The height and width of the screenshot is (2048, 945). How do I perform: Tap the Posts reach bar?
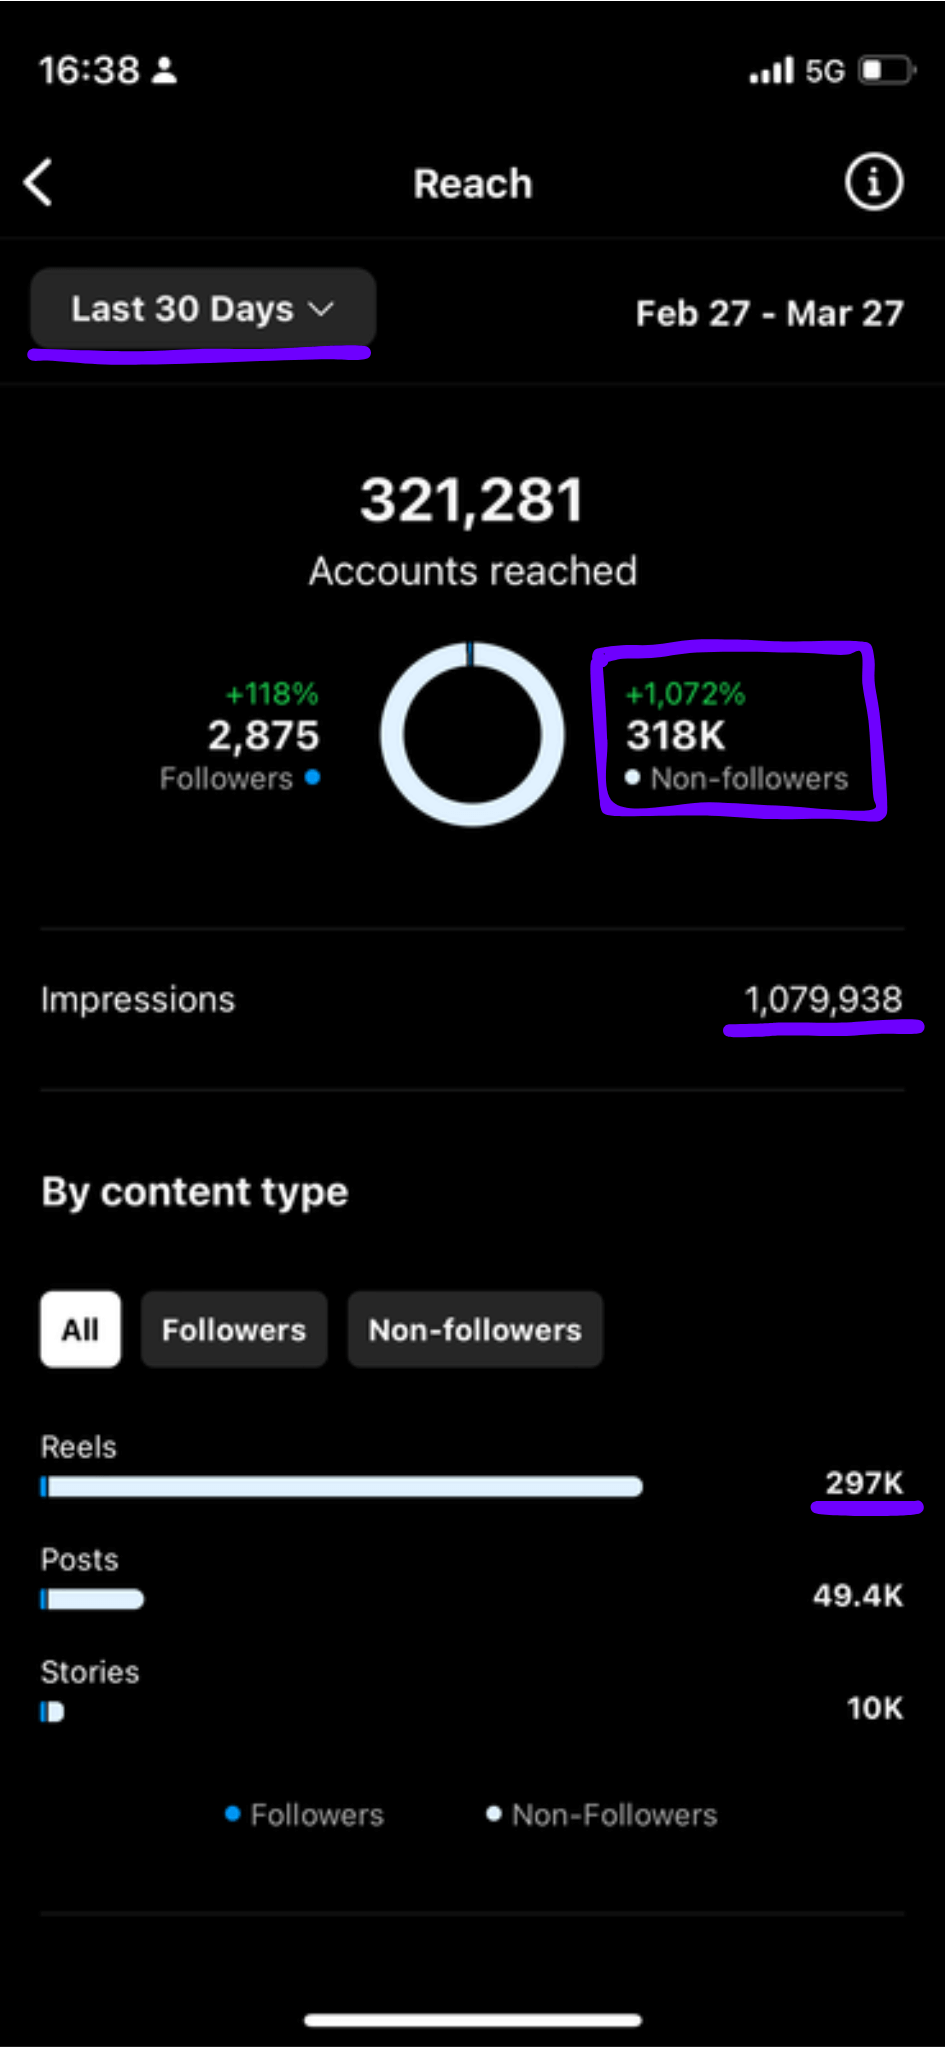coord(92,1599)
